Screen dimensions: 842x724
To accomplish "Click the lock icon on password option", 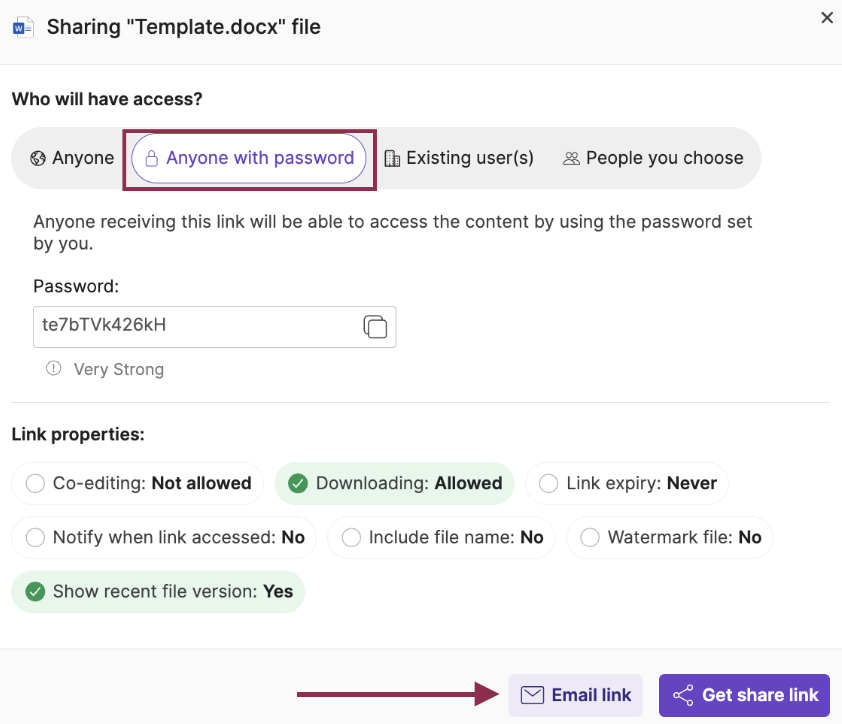I will 152,158.
